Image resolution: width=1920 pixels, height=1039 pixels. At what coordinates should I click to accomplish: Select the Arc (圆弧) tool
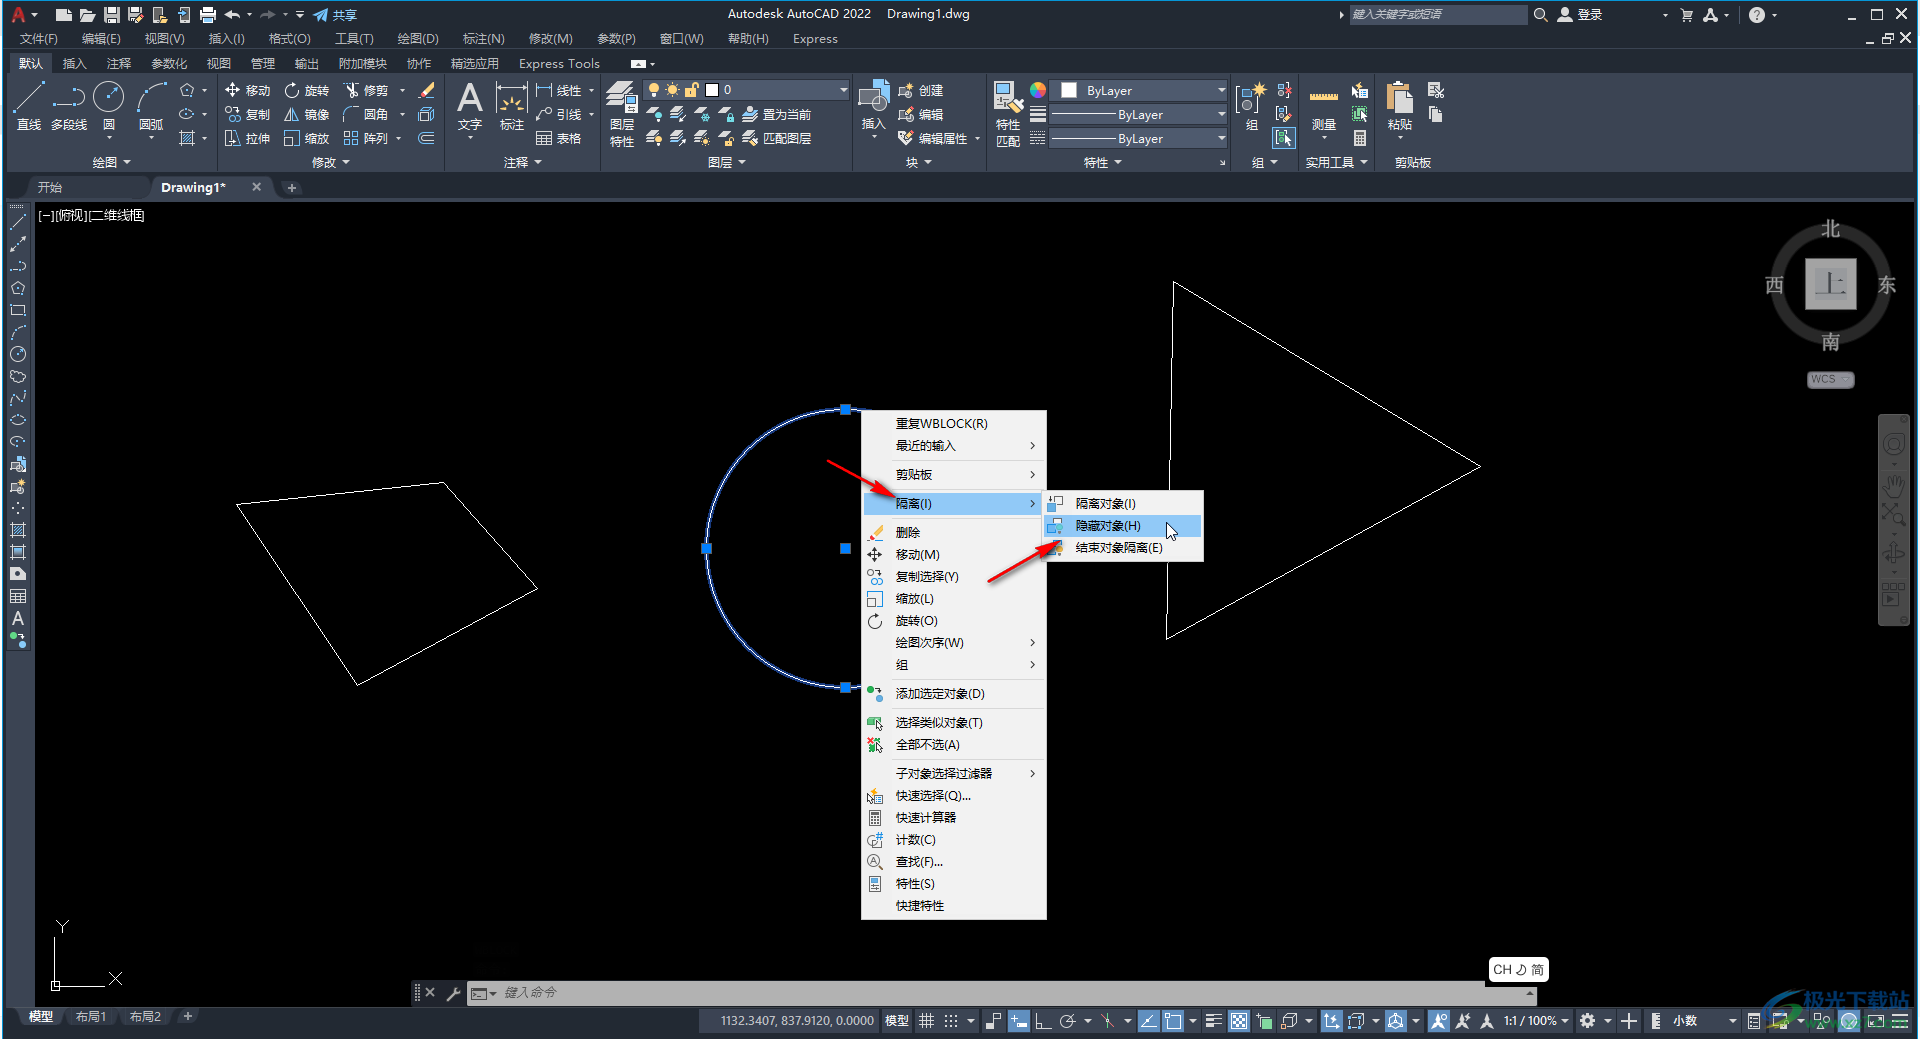[151, 106]
